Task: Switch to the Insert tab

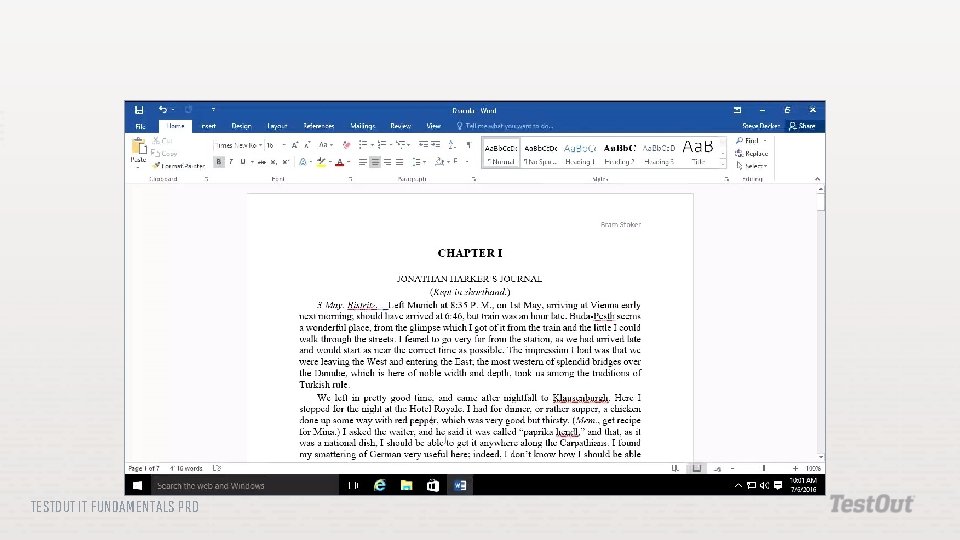Action: tap(209, 126)
